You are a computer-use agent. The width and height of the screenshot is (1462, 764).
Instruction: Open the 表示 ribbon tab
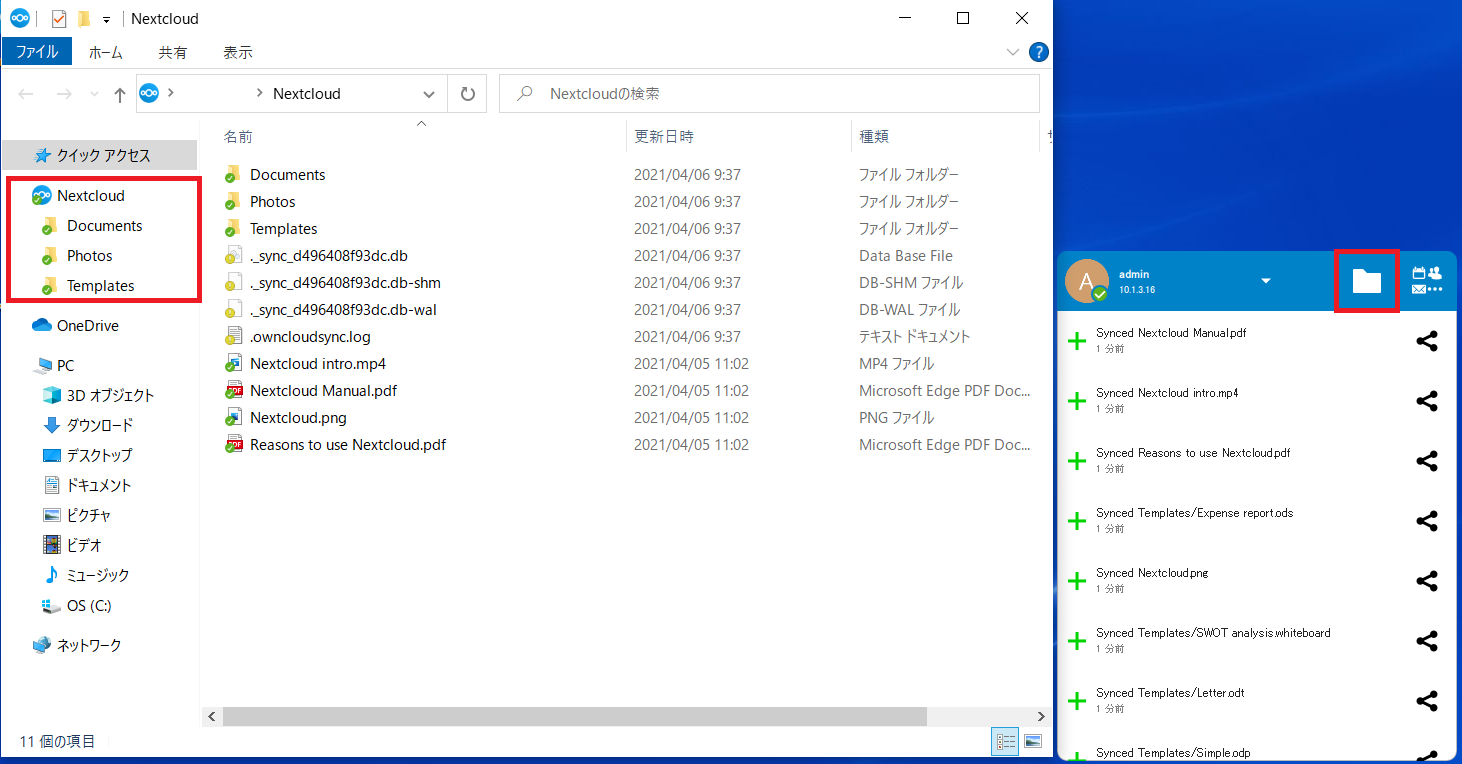click(238, 52)
